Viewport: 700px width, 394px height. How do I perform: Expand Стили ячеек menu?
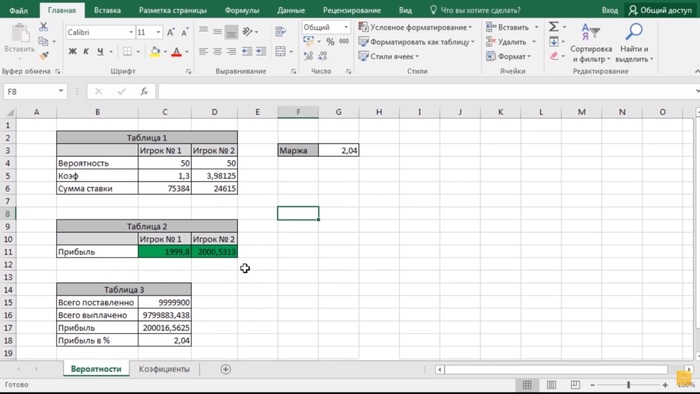click(x=388, y=56)
